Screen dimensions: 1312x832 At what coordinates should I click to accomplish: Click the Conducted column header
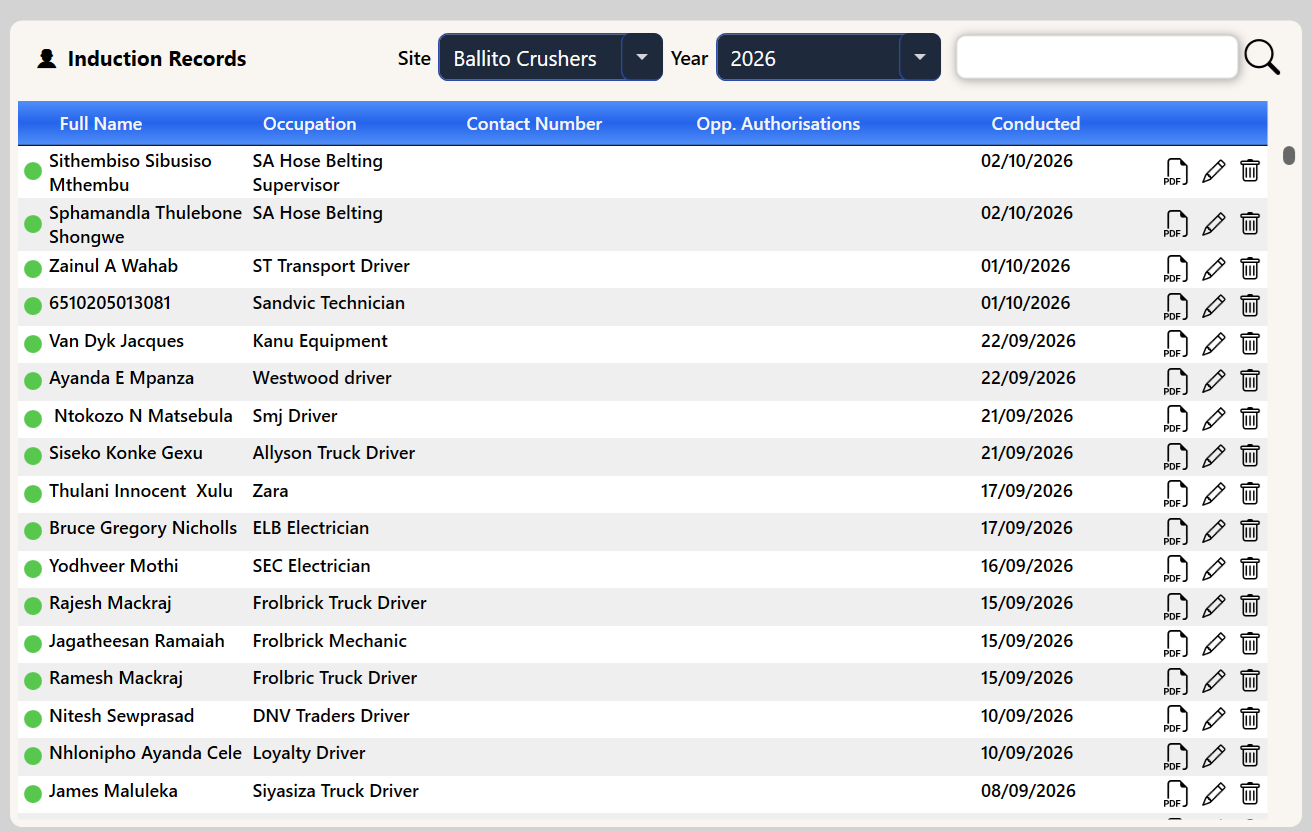[1036, 124]
